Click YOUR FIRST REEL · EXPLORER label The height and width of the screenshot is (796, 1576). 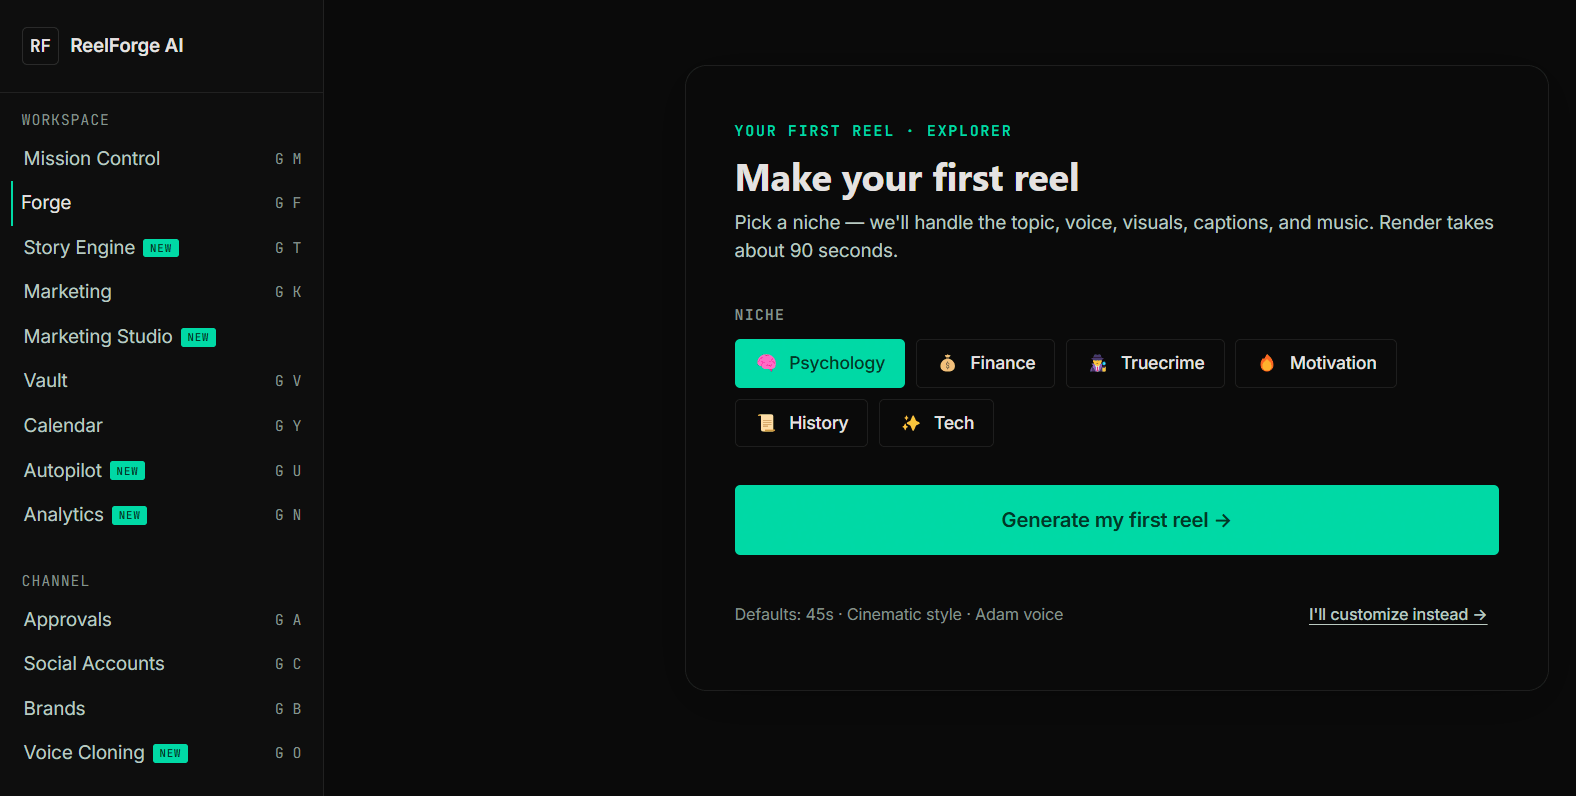tap(873, 131)
